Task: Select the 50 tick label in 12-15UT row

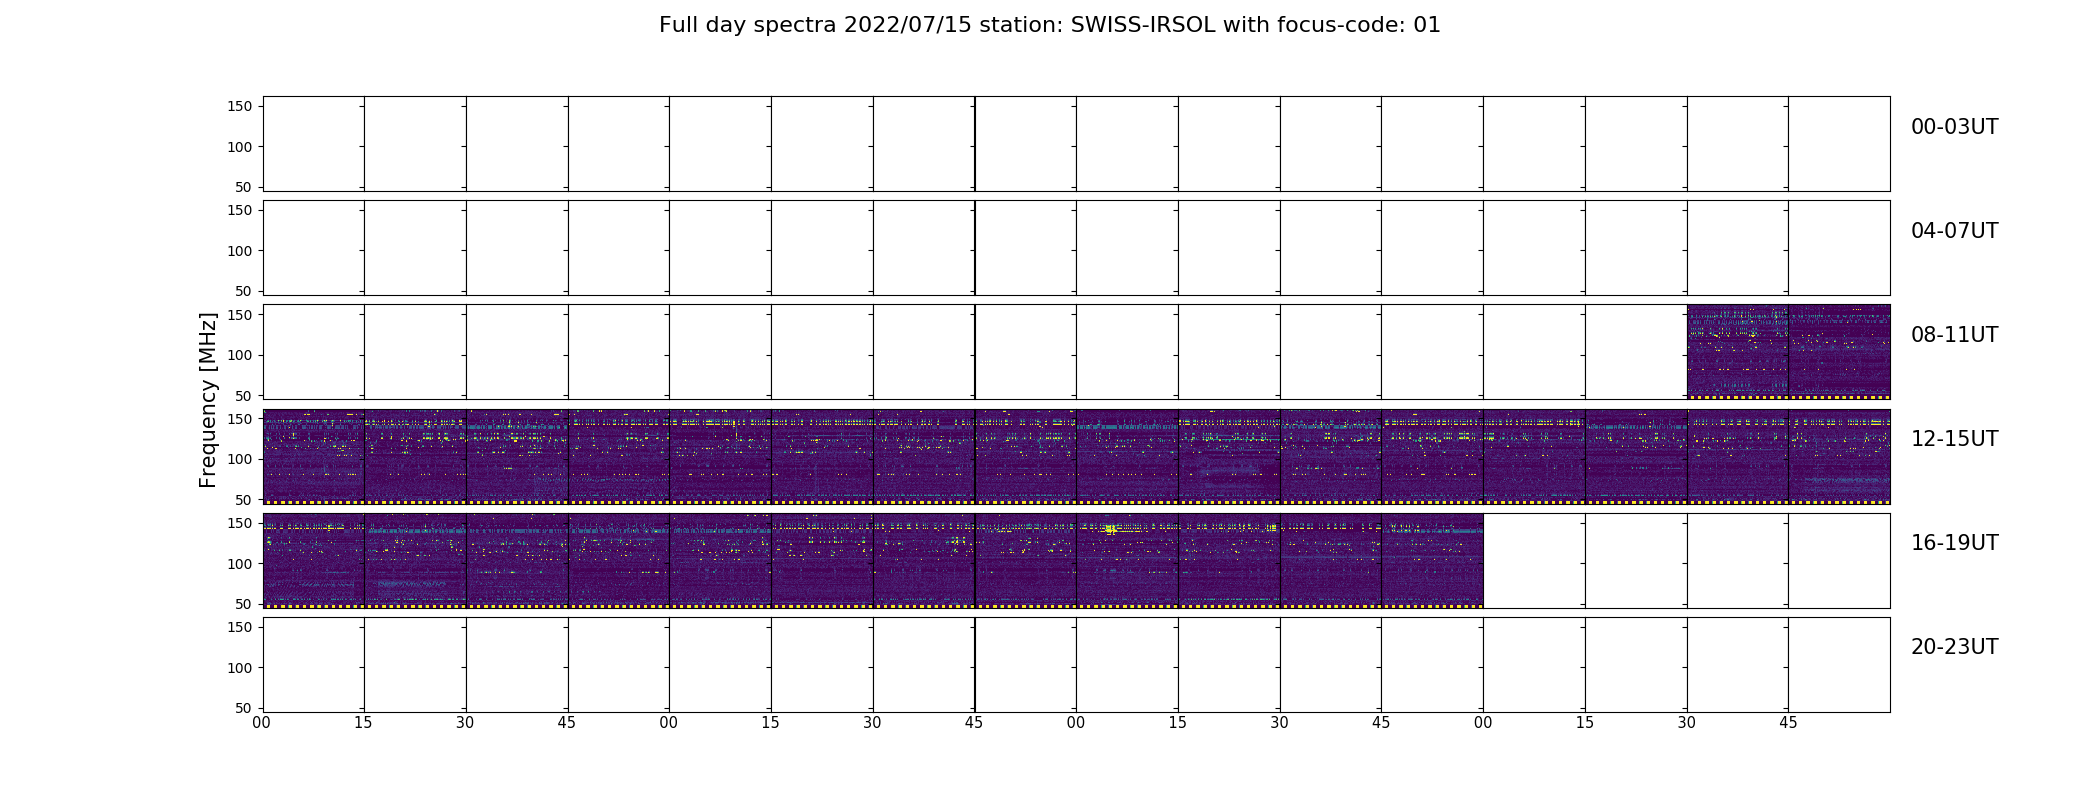Action: click(244, 499)
